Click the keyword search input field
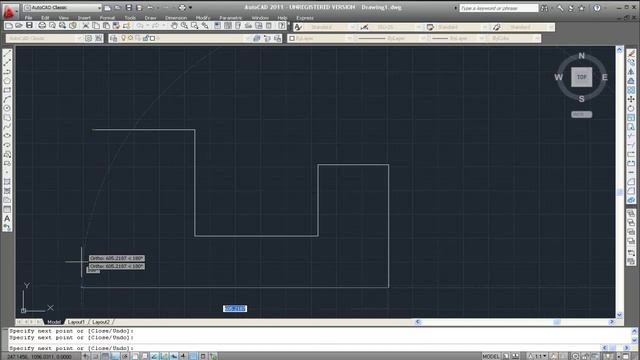Screen dimensions: 640x360 click(498, 8)
